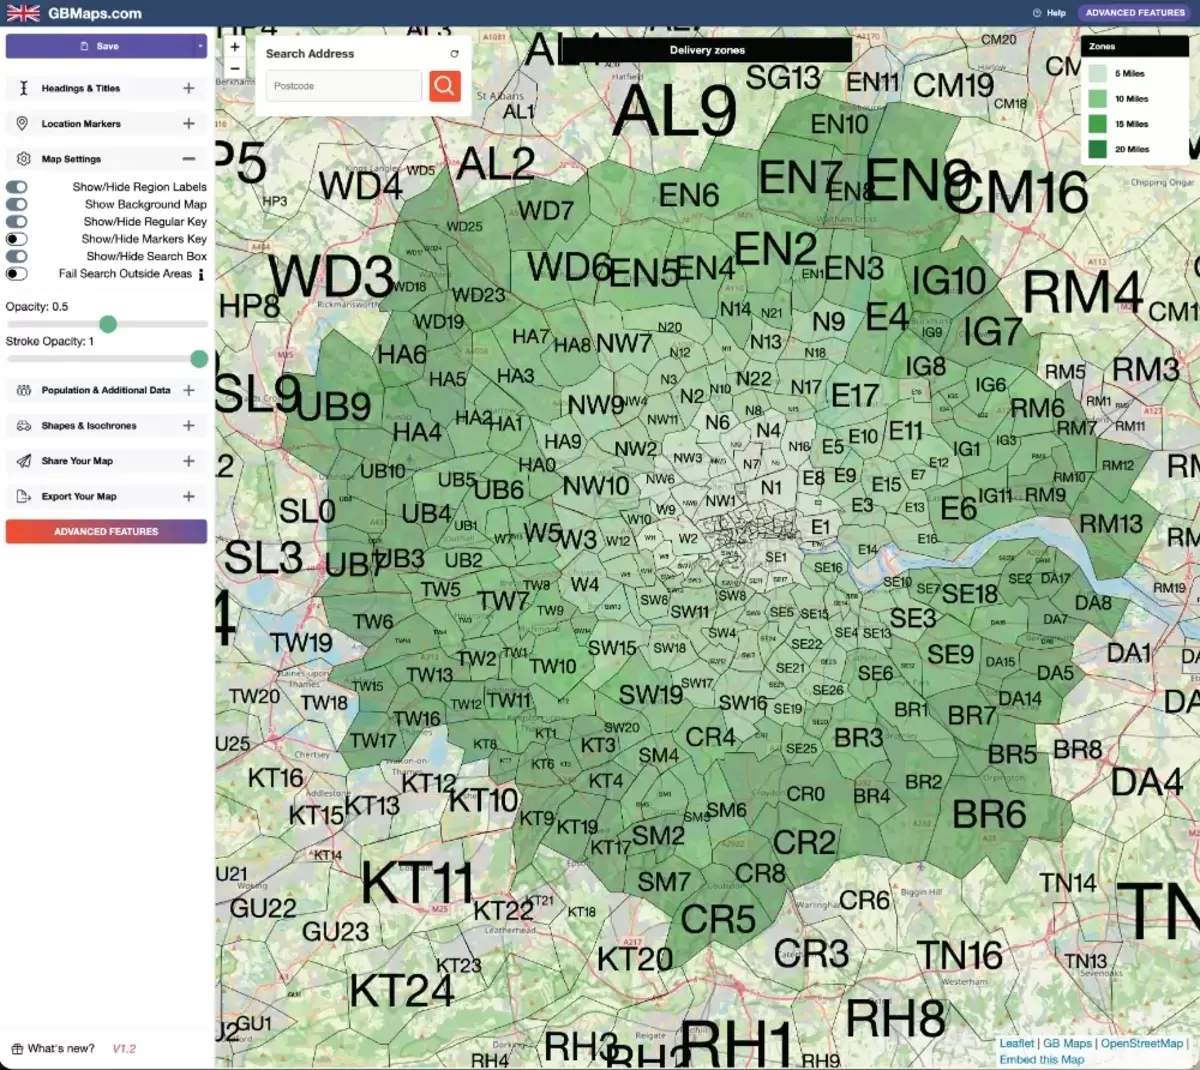Click the Postcode input field
Viewport: 1200px width, 1070px height.
[344, 86]
